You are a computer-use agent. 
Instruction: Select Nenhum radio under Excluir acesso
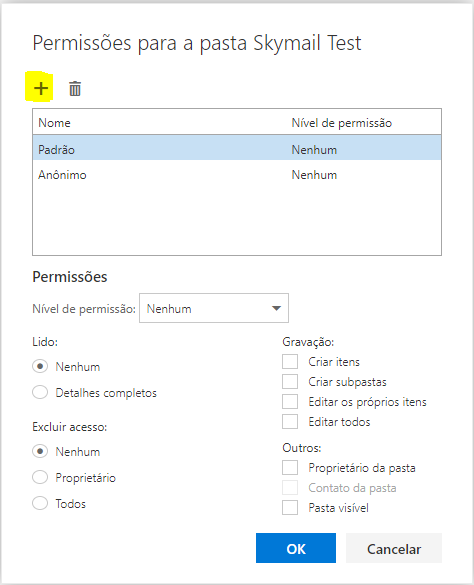coord(40,451)
